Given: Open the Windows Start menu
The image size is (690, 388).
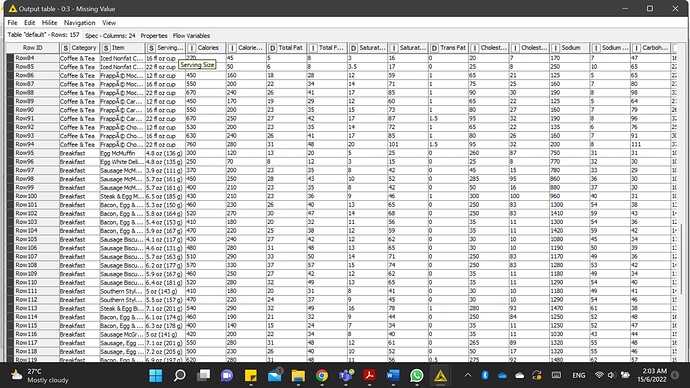Looking at the screenshot, I should (156, 375).
